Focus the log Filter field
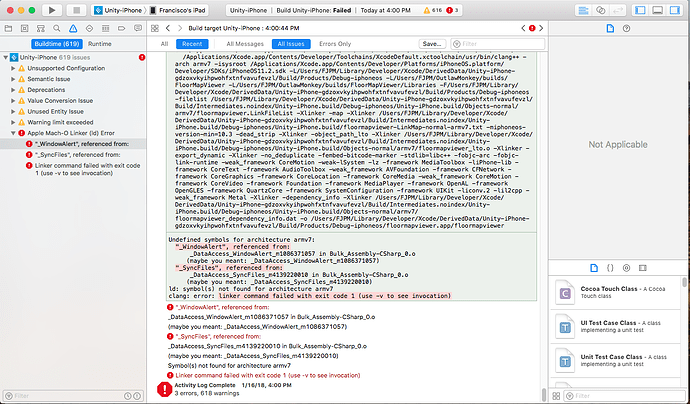The height and width of the screenshot is (404, 690). (x=498, y=44)
